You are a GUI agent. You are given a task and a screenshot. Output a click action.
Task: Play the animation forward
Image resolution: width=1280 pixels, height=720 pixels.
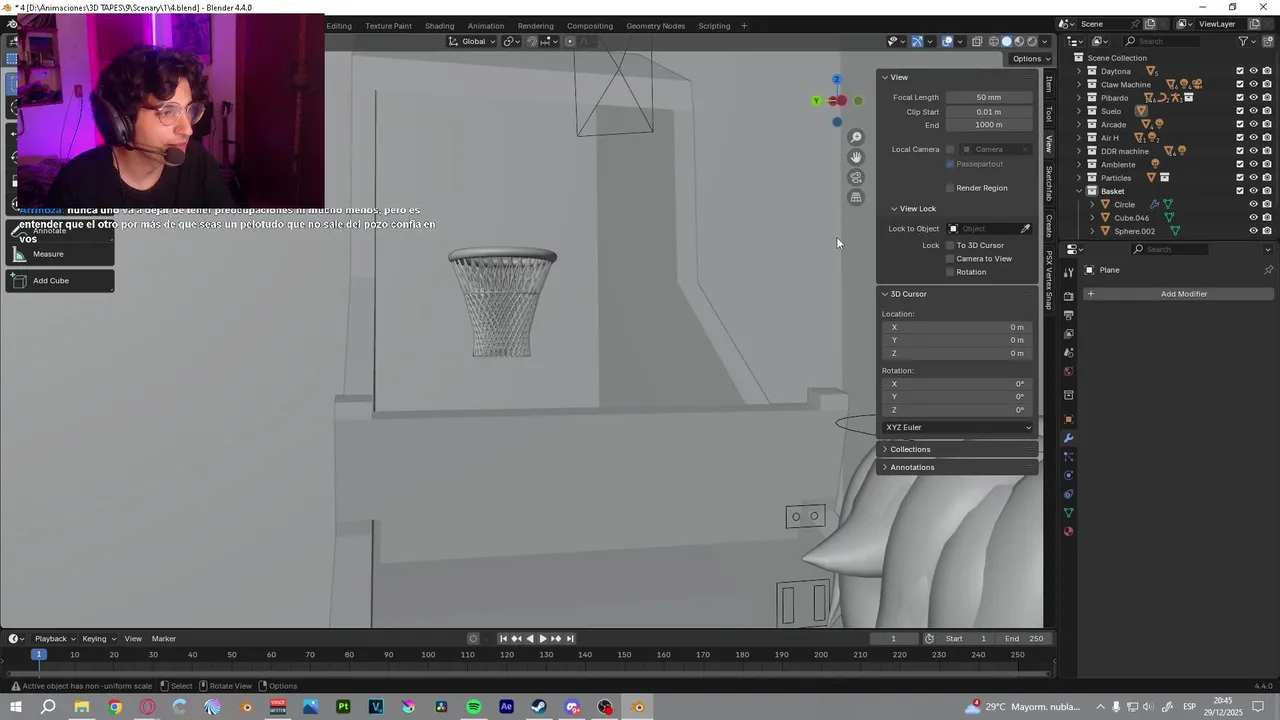point(543,639)
